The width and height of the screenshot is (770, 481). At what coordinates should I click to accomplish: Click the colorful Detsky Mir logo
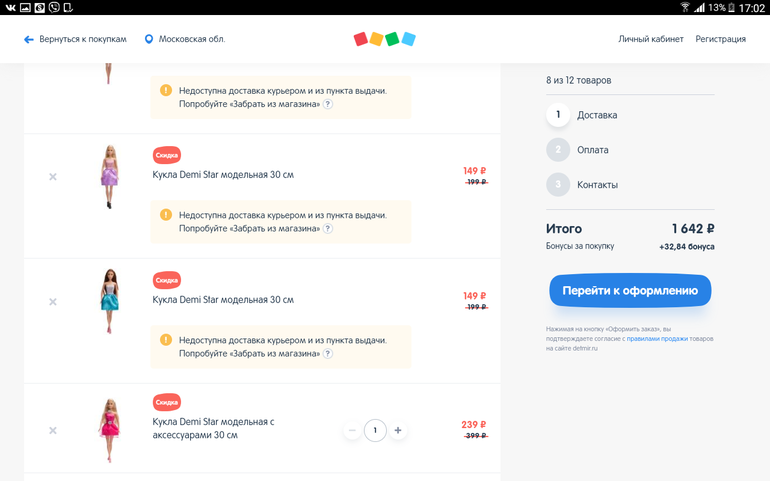point(384,39)
